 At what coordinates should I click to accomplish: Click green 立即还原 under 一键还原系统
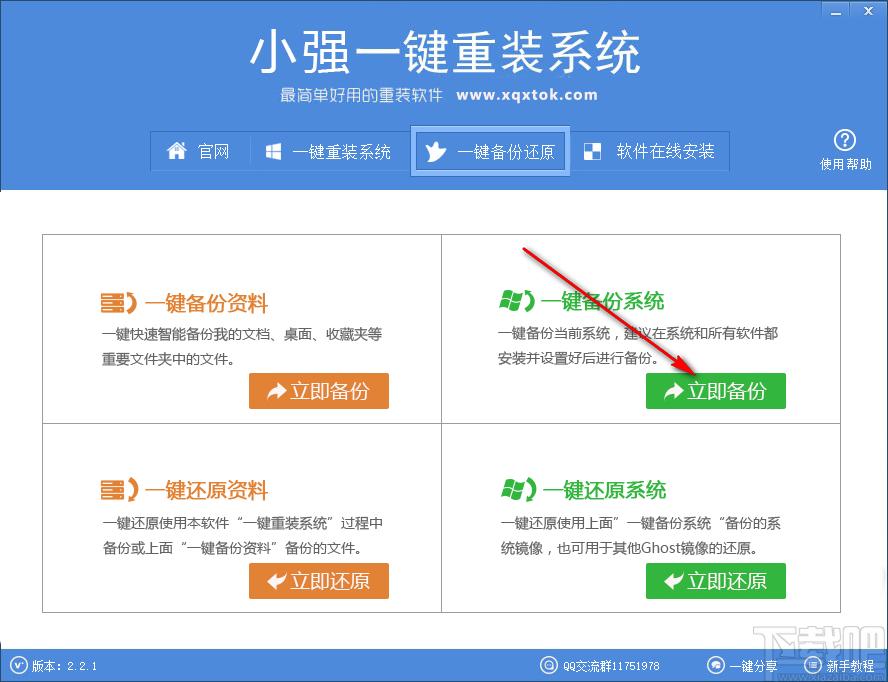pyautogui.click(x=716, y=581)
